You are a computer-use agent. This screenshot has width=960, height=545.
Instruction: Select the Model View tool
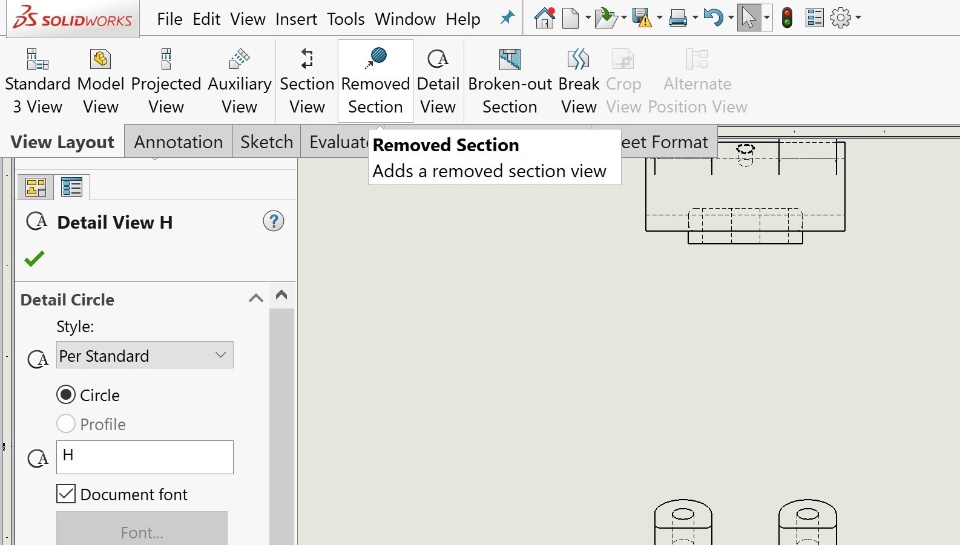pos(100,81)
